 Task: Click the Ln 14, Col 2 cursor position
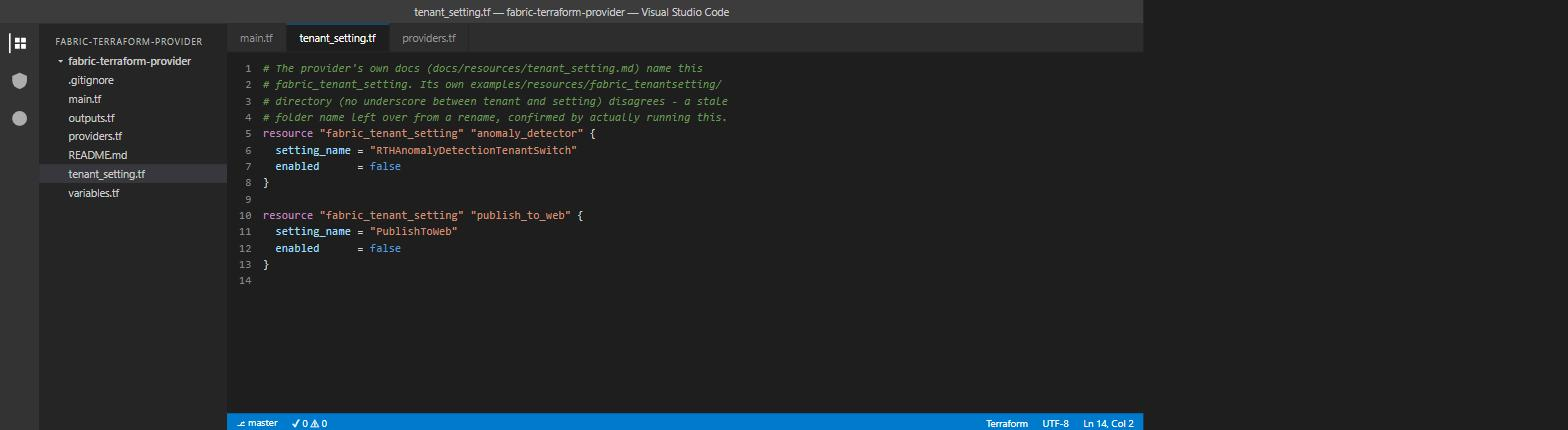click(x=1108, y=423)
